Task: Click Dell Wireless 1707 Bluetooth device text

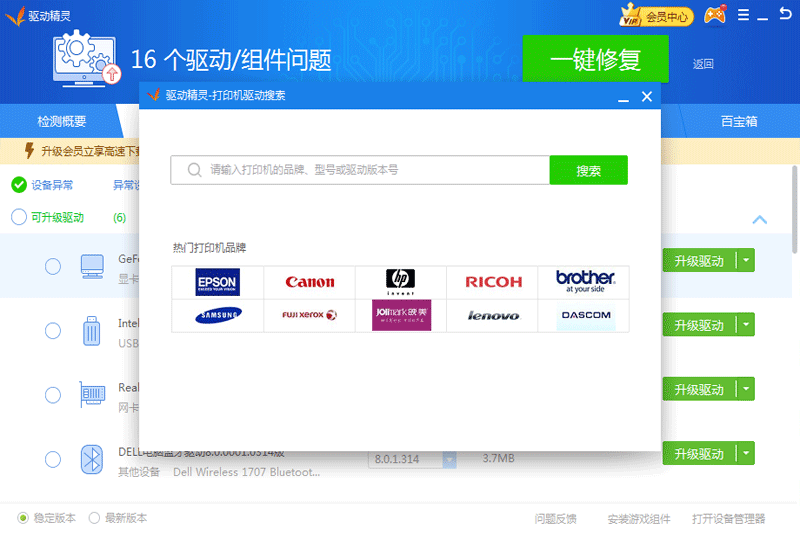Action: coord(246,472)
